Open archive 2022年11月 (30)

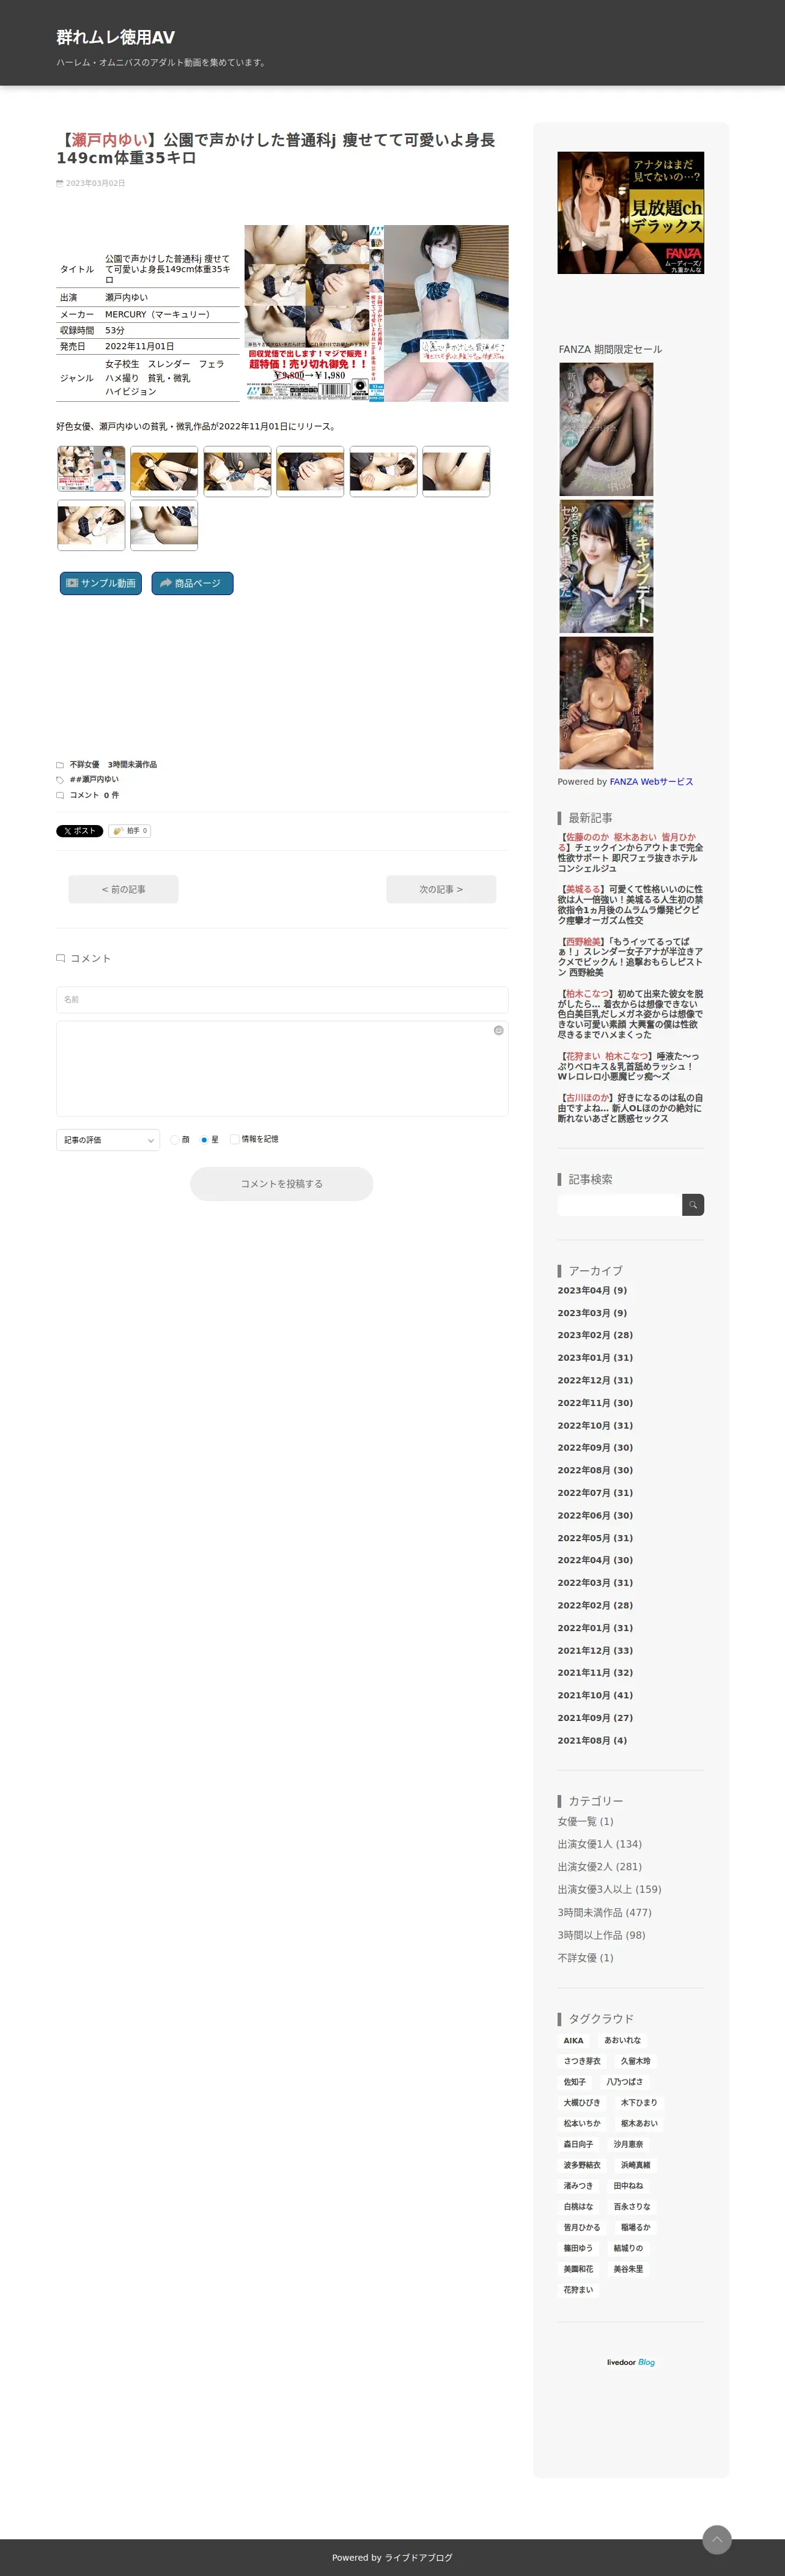pyautogui.click(x=595, y=1403)
